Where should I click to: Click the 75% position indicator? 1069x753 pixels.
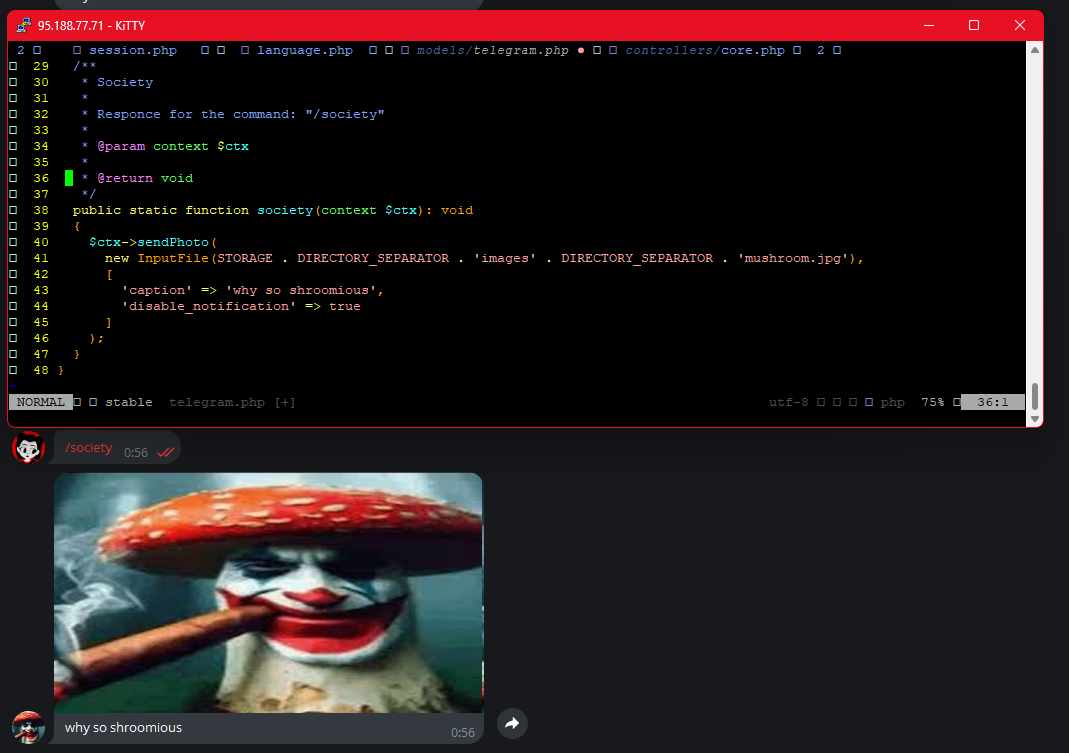point(933,402)
